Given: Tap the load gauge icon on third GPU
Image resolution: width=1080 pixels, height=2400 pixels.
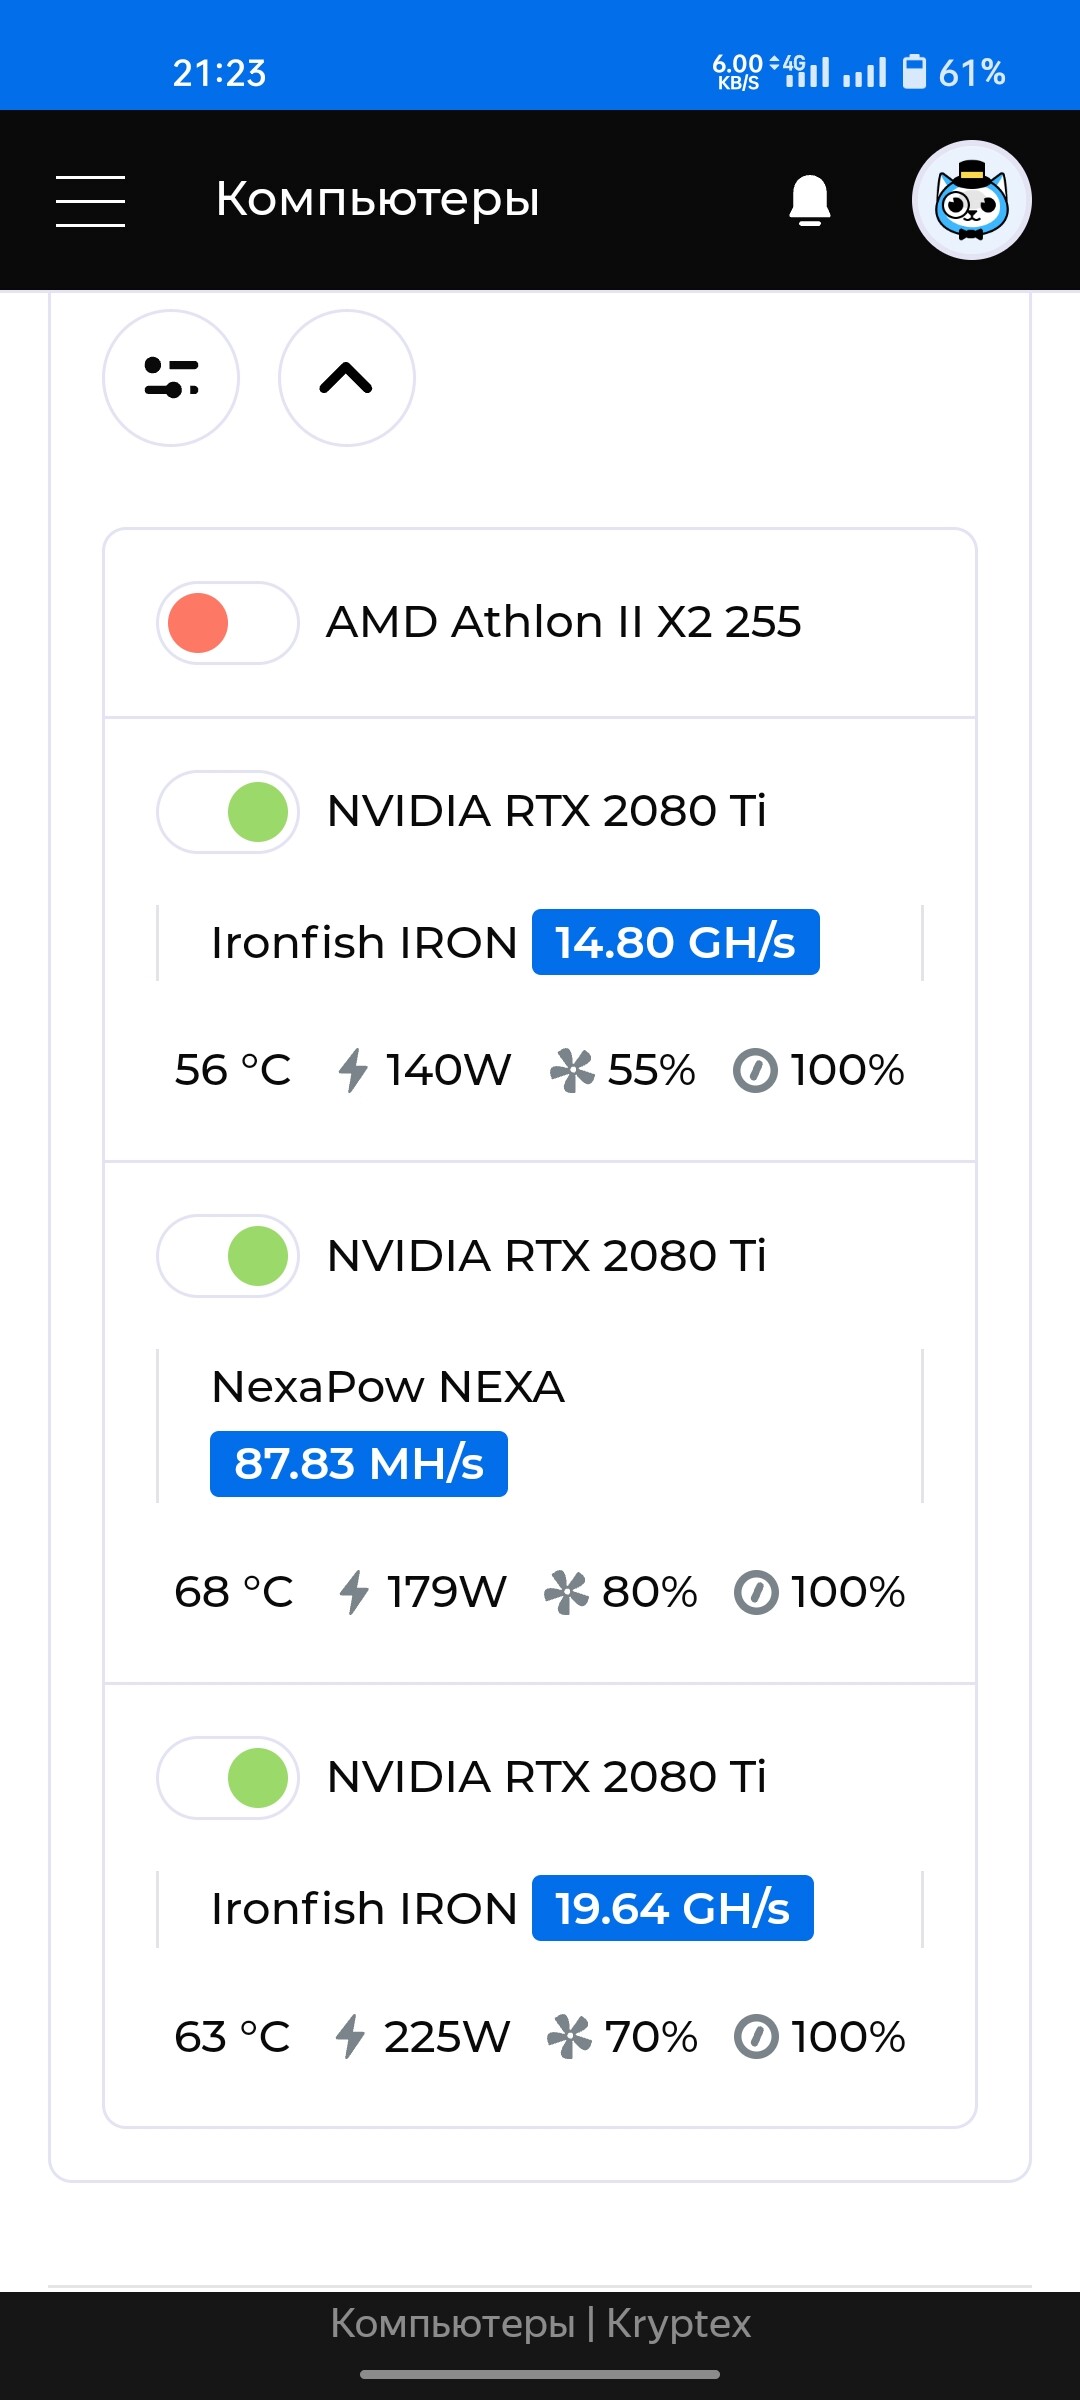Looking at the screenshot, I should click(756, 2037).
